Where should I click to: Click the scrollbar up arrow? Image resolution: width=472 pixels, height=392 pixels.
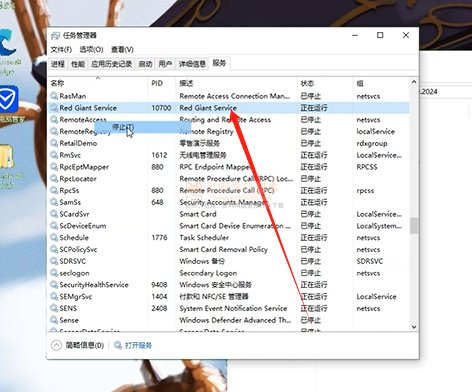(x=414, y=82)
